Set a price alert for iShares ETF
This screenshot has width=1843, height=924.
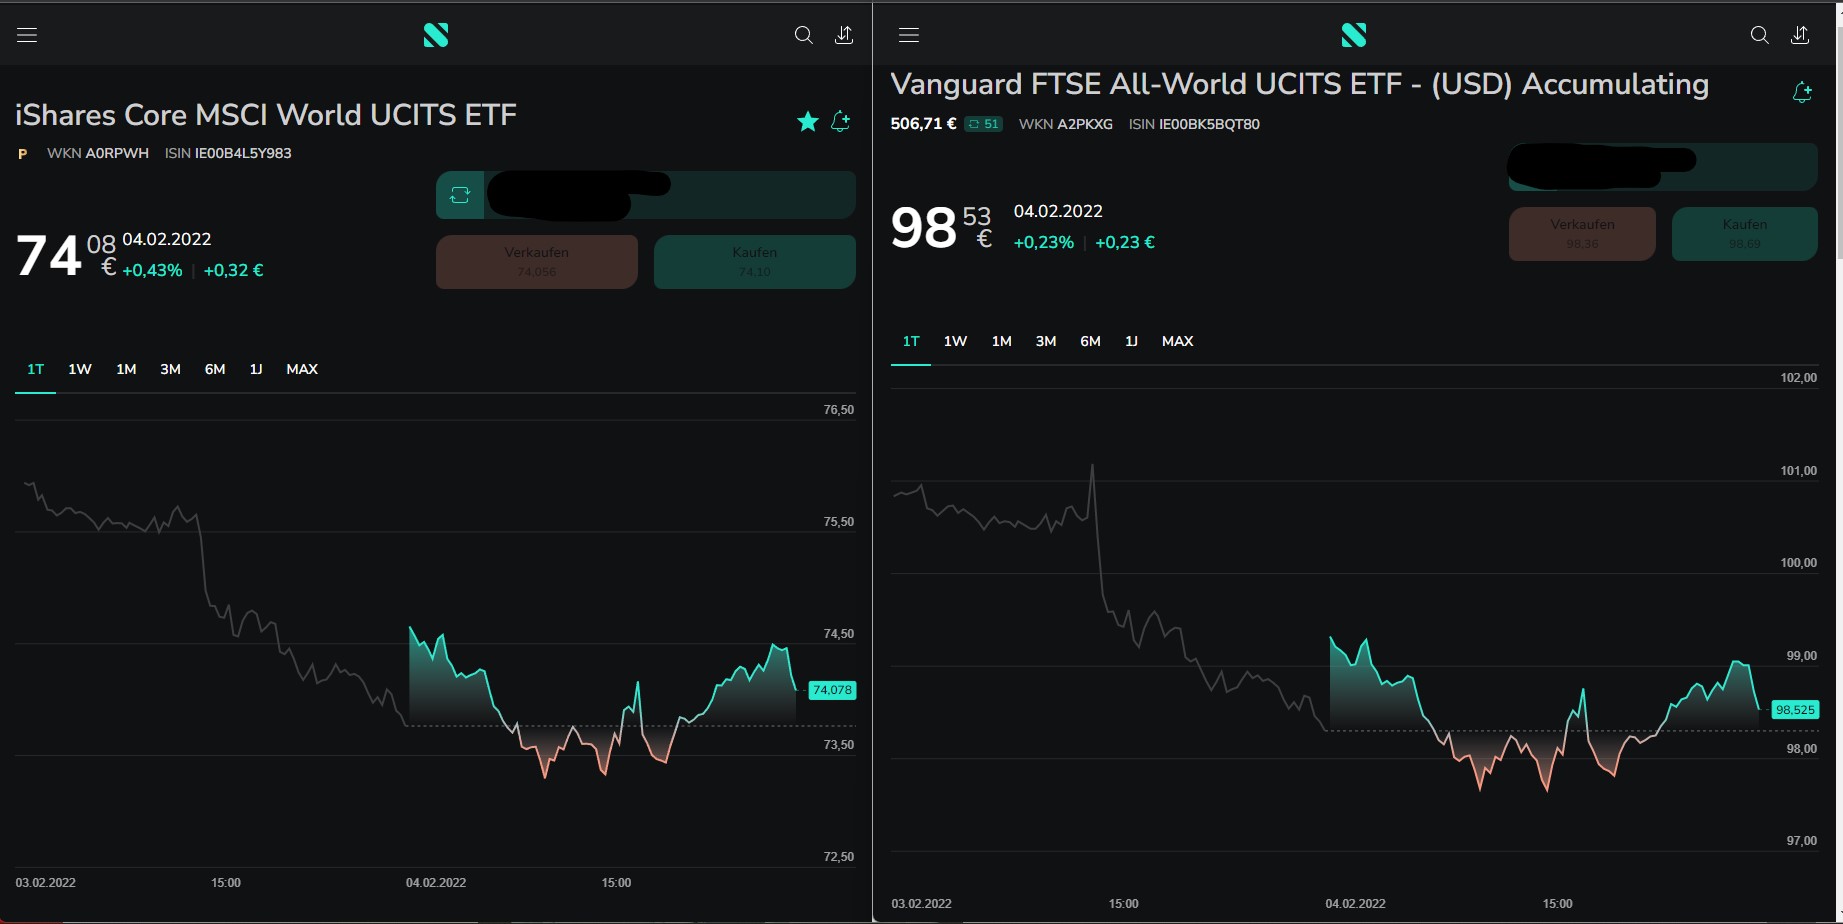(841, 122)
